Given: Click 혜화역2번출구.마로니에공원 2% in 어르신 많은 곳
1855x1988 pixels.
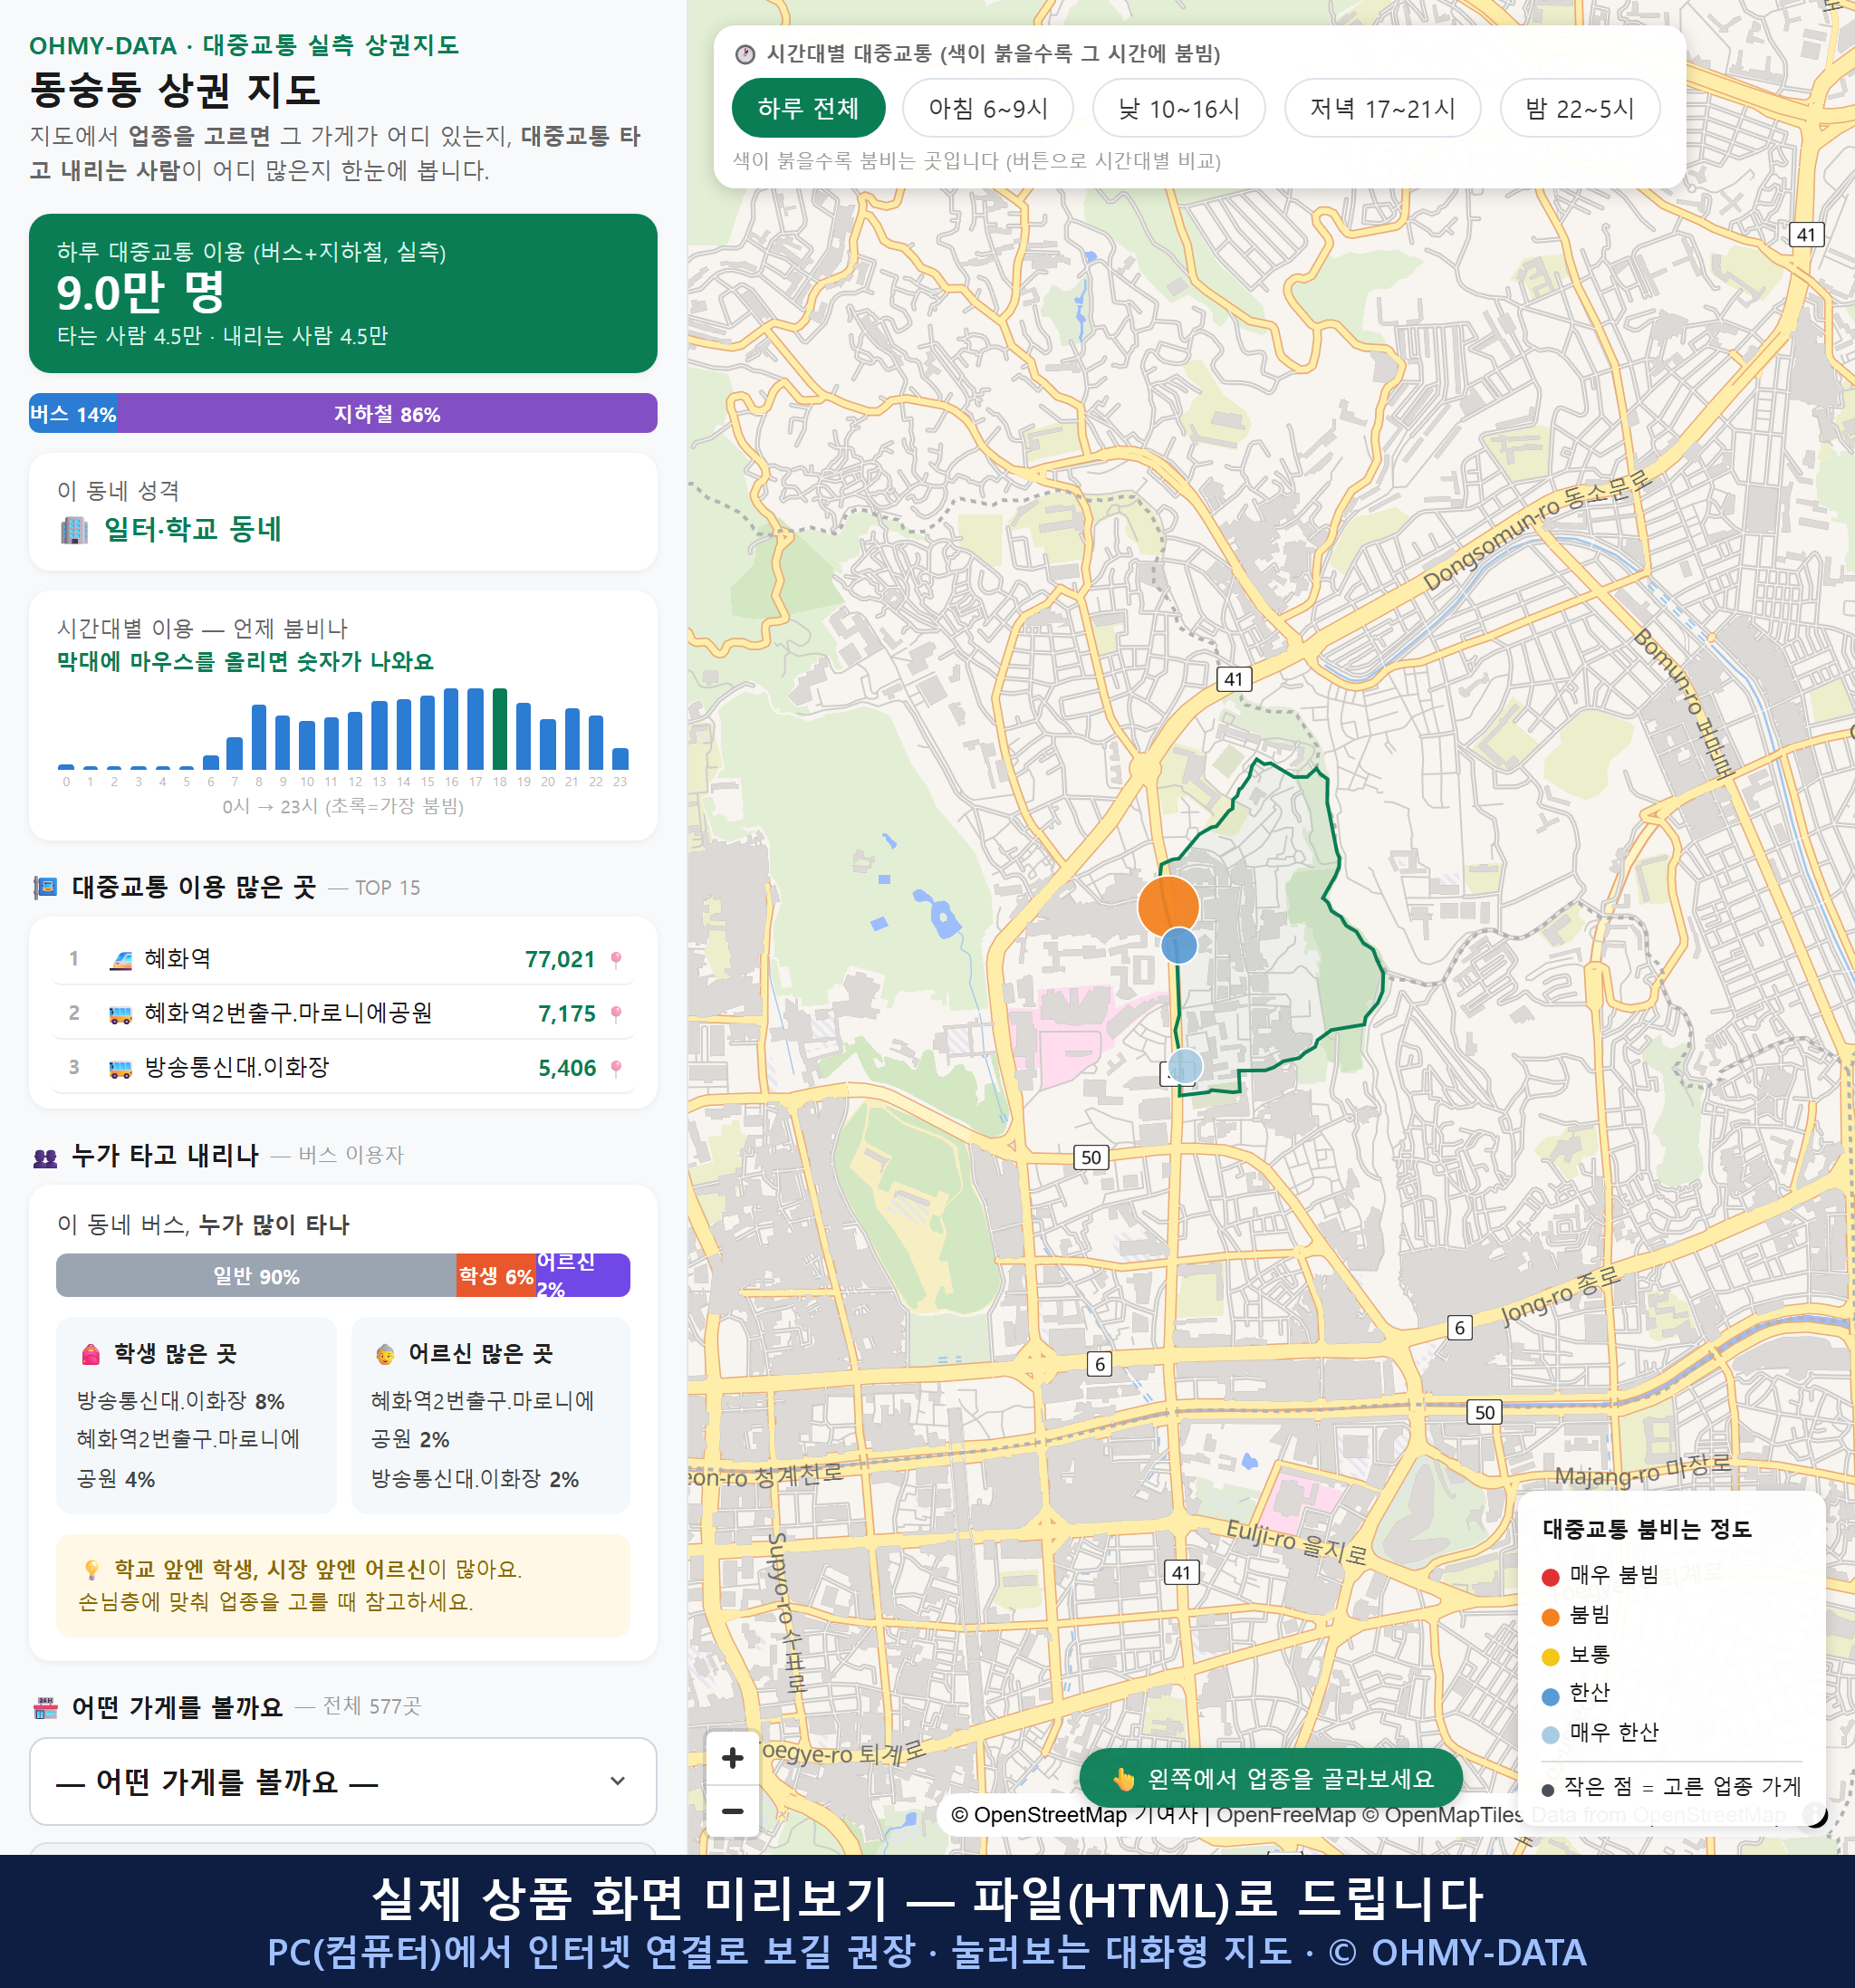Looking at the screenshot, I should [x=483, y=1419].
